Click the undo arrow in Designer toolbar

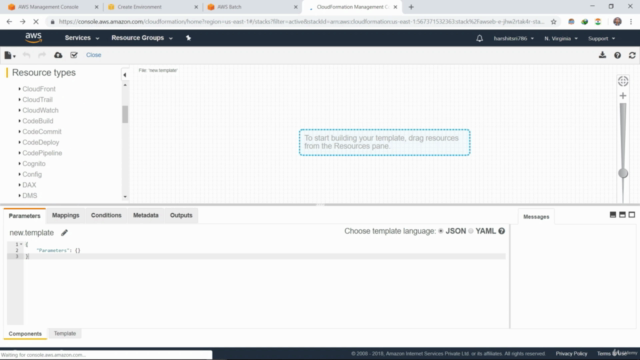point(27,55)
